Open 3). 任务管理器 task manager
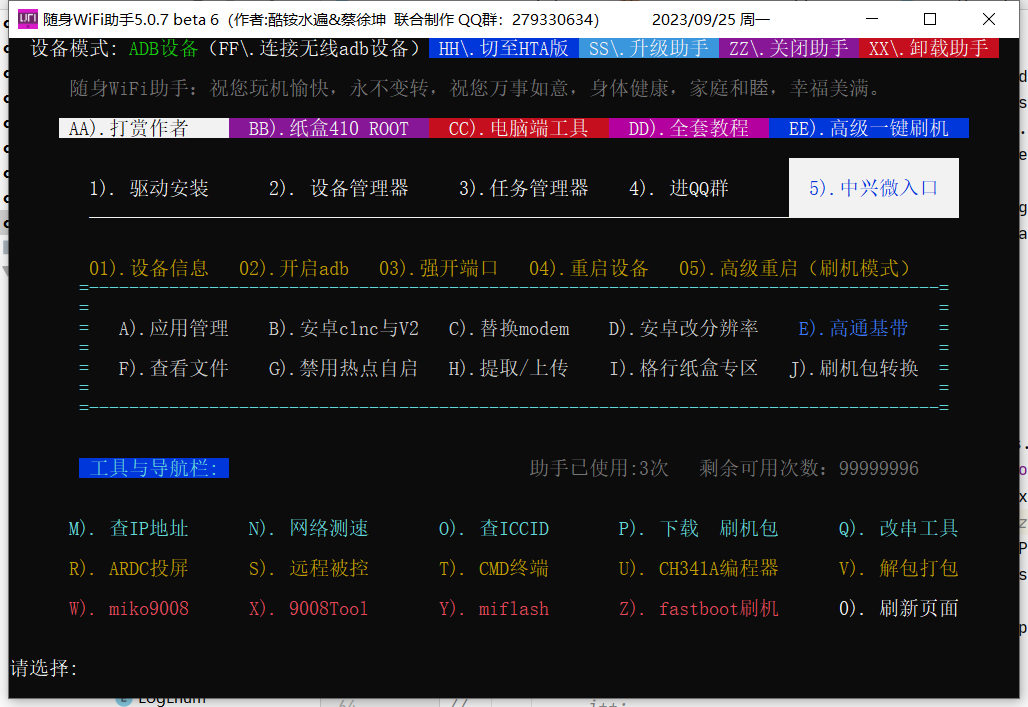This screenshot has width=1028, height=707. (523, 189)
